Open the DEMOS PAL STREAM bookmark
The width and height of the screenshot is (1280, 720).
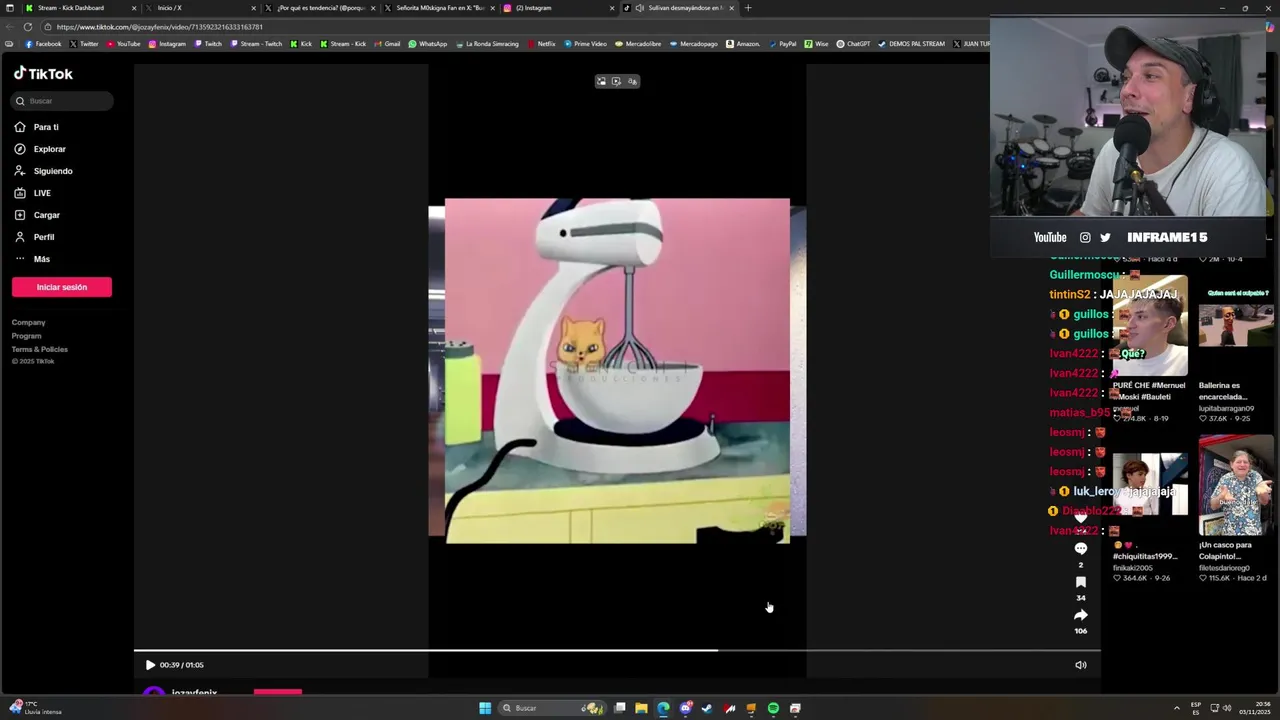pos(911,44)
